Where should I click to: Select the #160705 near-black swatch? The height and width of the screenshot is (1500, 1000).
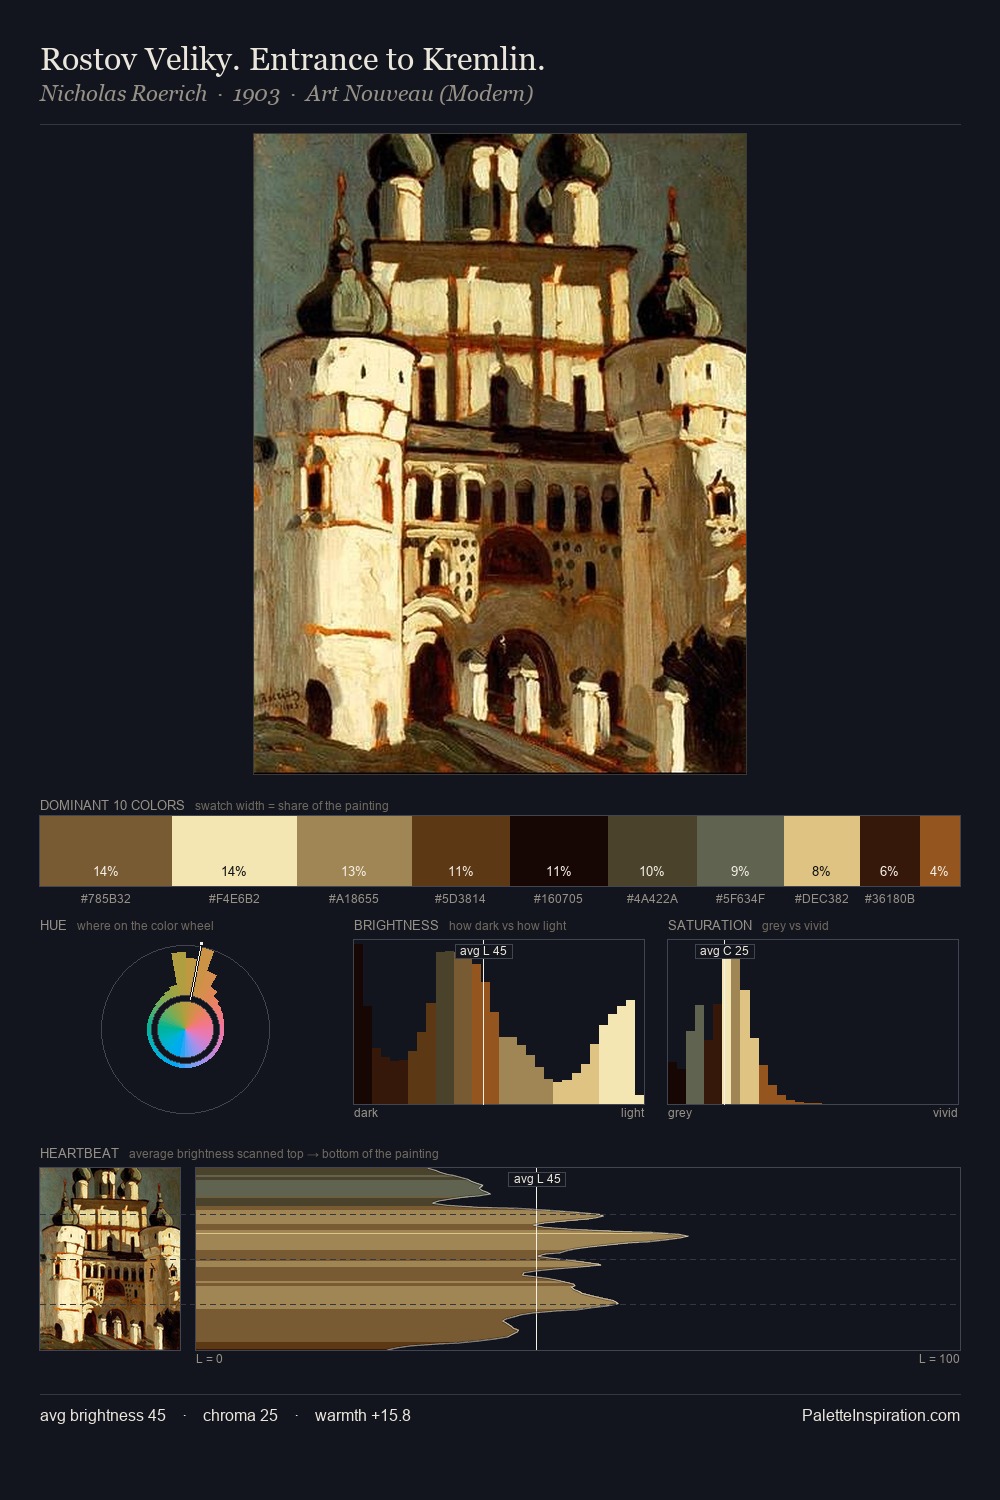click(559, 851)
